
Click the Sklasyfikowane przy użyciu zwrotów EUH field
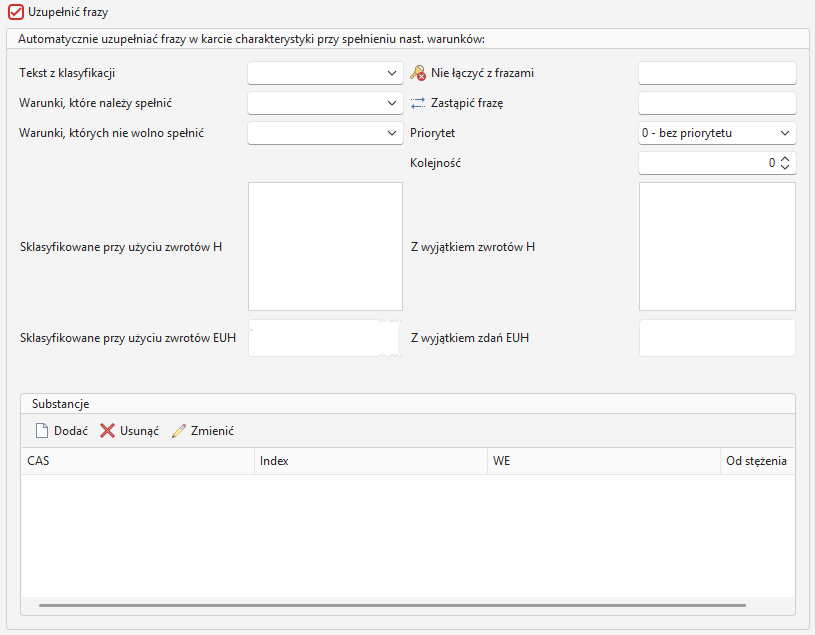(x=325, y=338)
